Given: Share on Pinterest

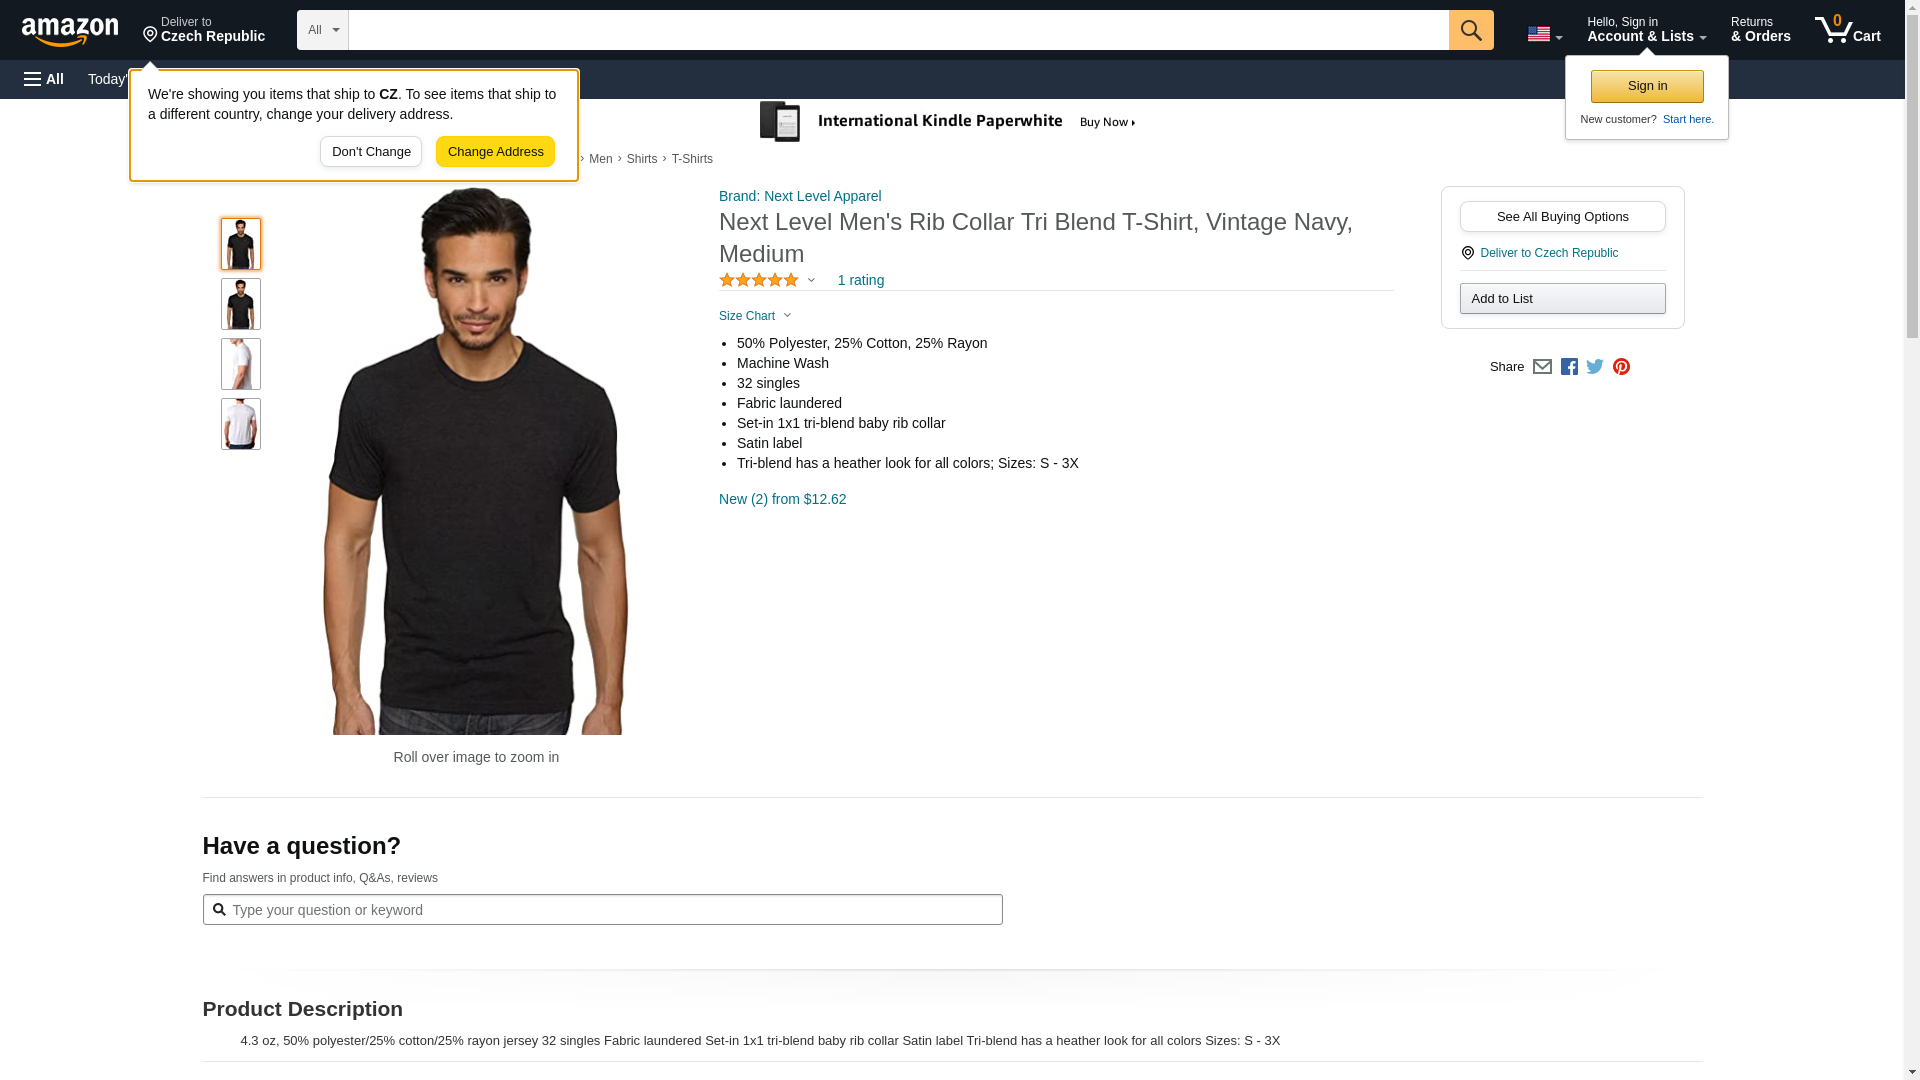Looking at the screenshot, I should (1621, 367).
